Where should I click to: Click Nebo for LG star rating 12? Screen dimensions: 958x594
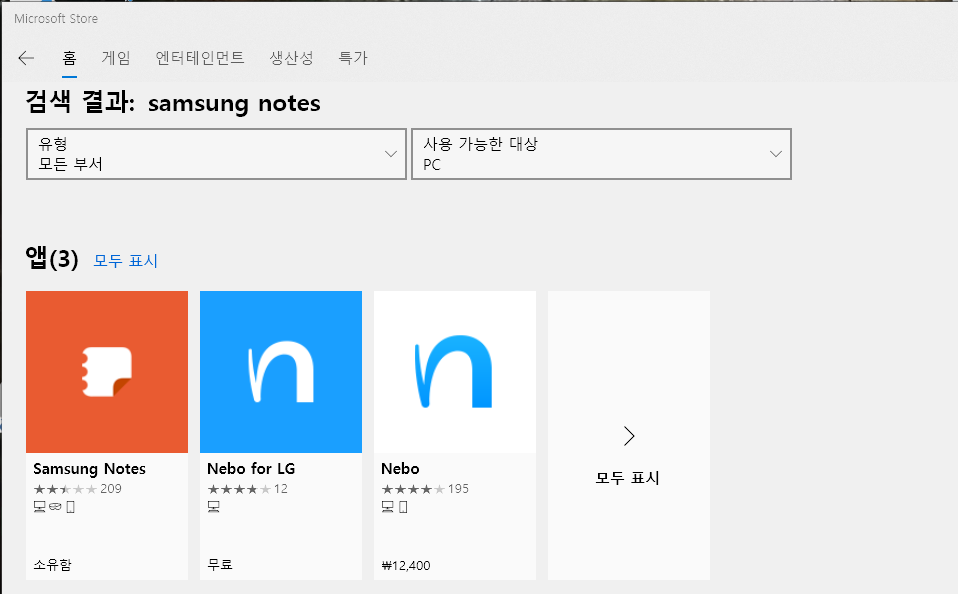point(247,489)
